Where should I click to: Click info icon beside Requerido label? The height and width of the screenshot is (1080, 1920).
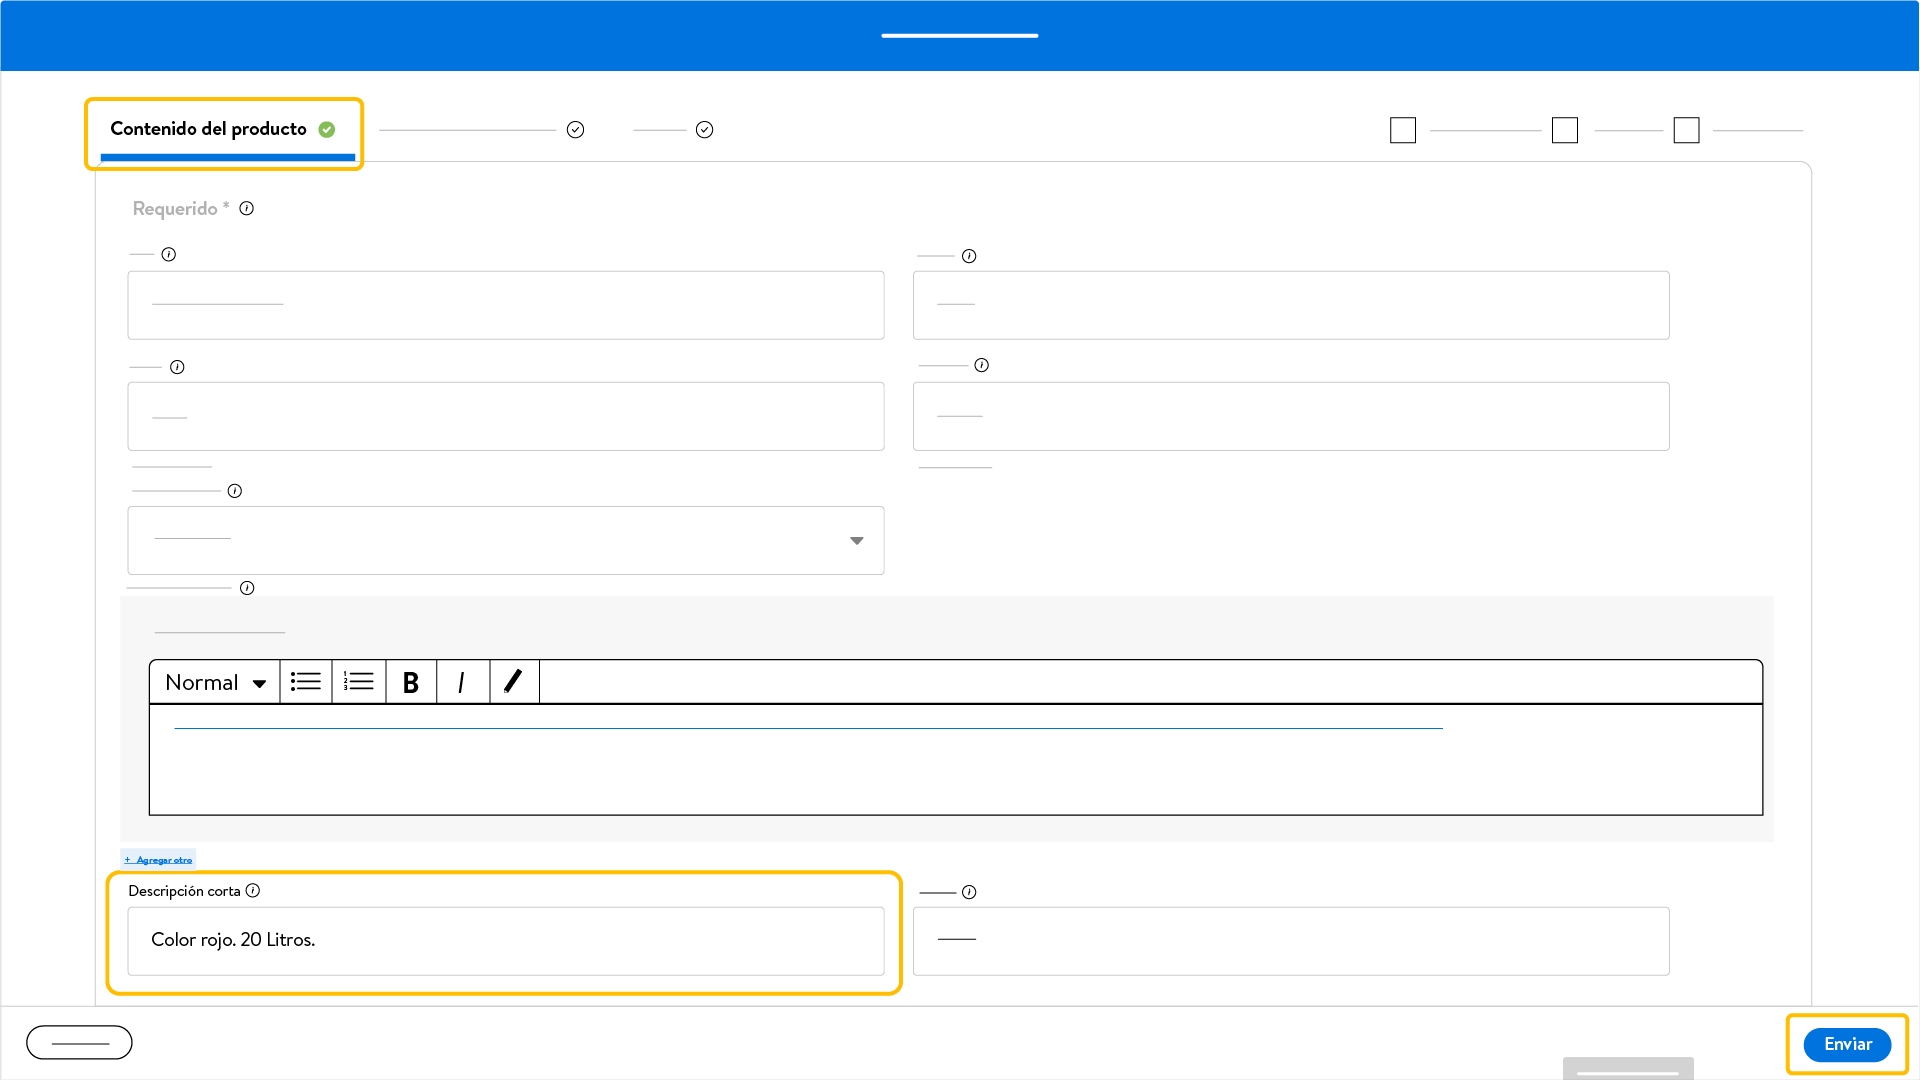click(247, 208)
